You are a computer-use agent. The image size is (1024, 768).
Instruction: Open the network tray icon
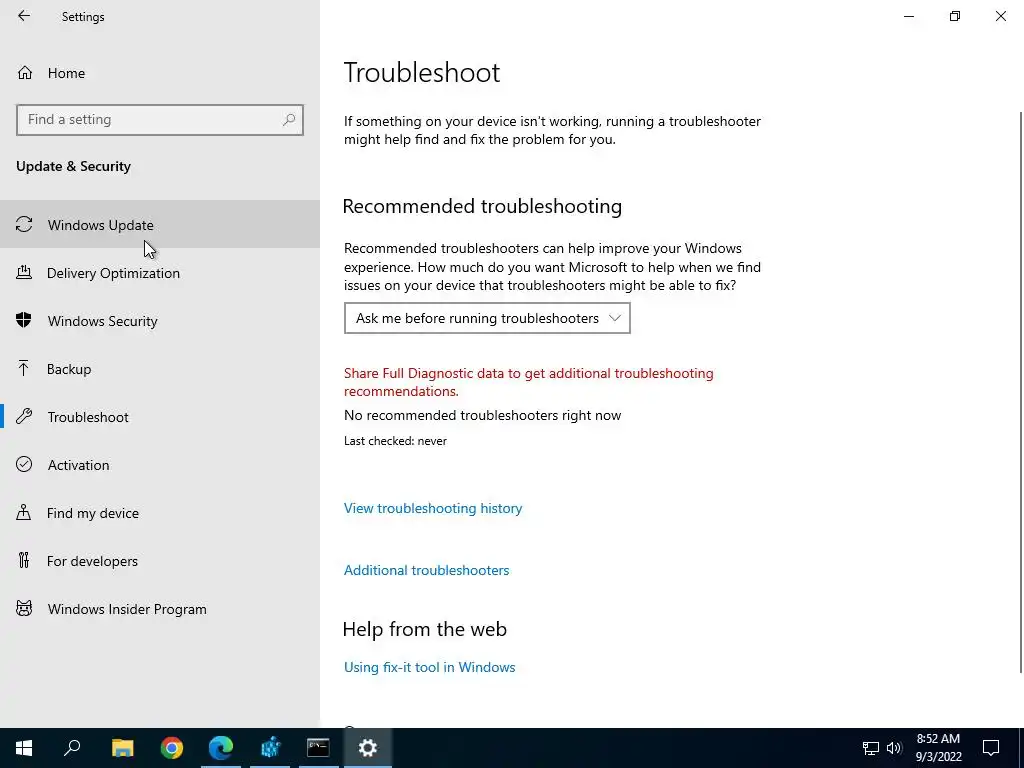pos(871,748)
